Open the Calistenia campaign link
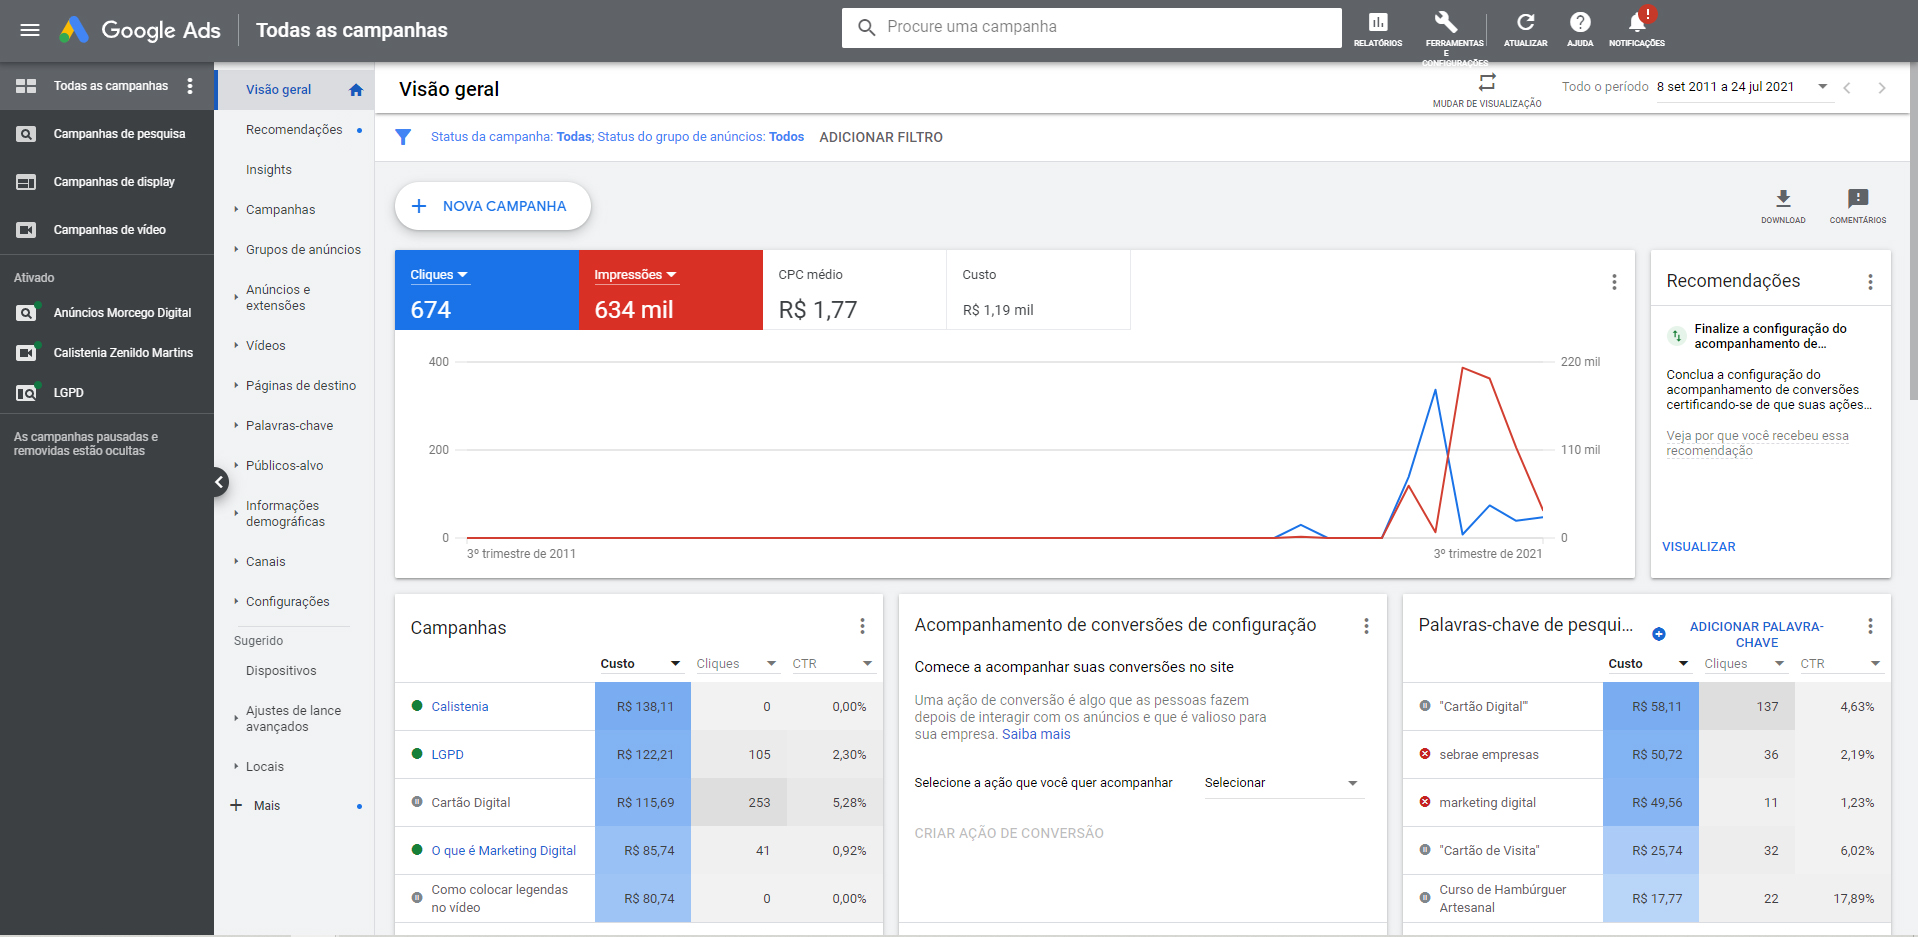The height and width of the screenshot is (937, 1918). [x=460, y=707]
